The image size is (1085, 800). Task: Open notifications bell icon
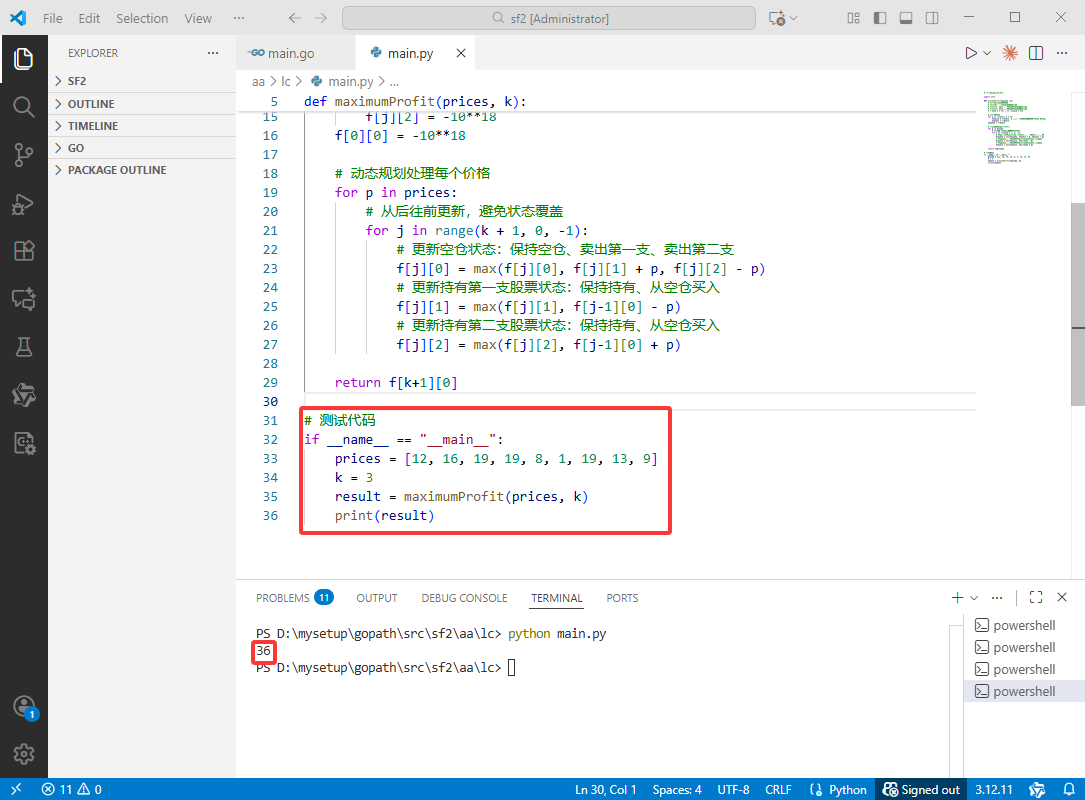(x=1069, y=789)
